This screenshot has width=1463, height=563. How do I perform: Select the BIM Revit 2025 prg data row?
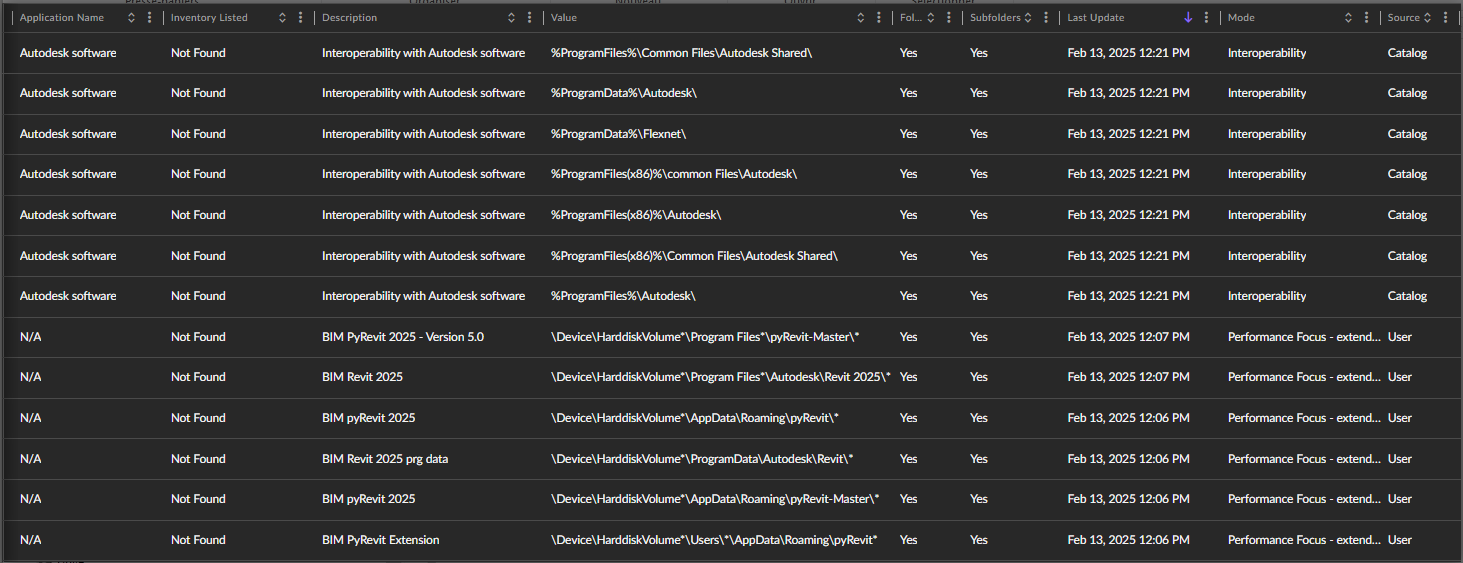(384, 459)
